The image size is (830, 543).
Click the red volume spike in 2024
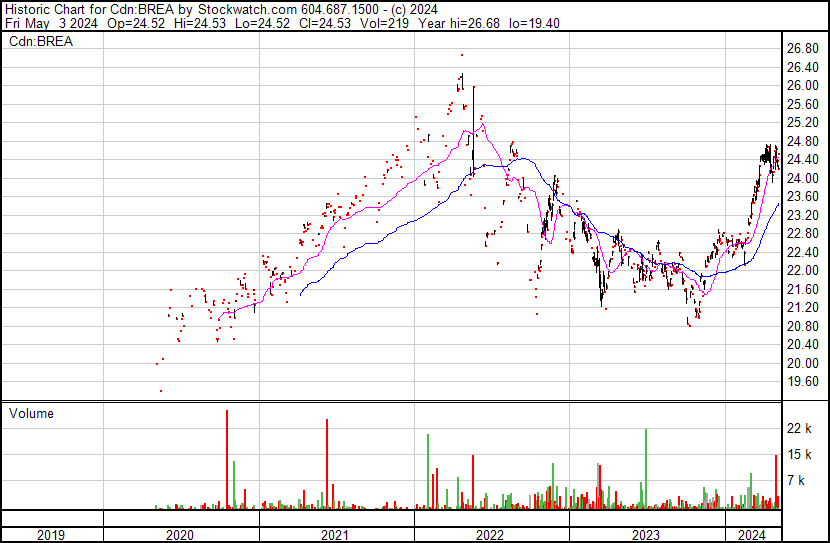tap(776, 482)
